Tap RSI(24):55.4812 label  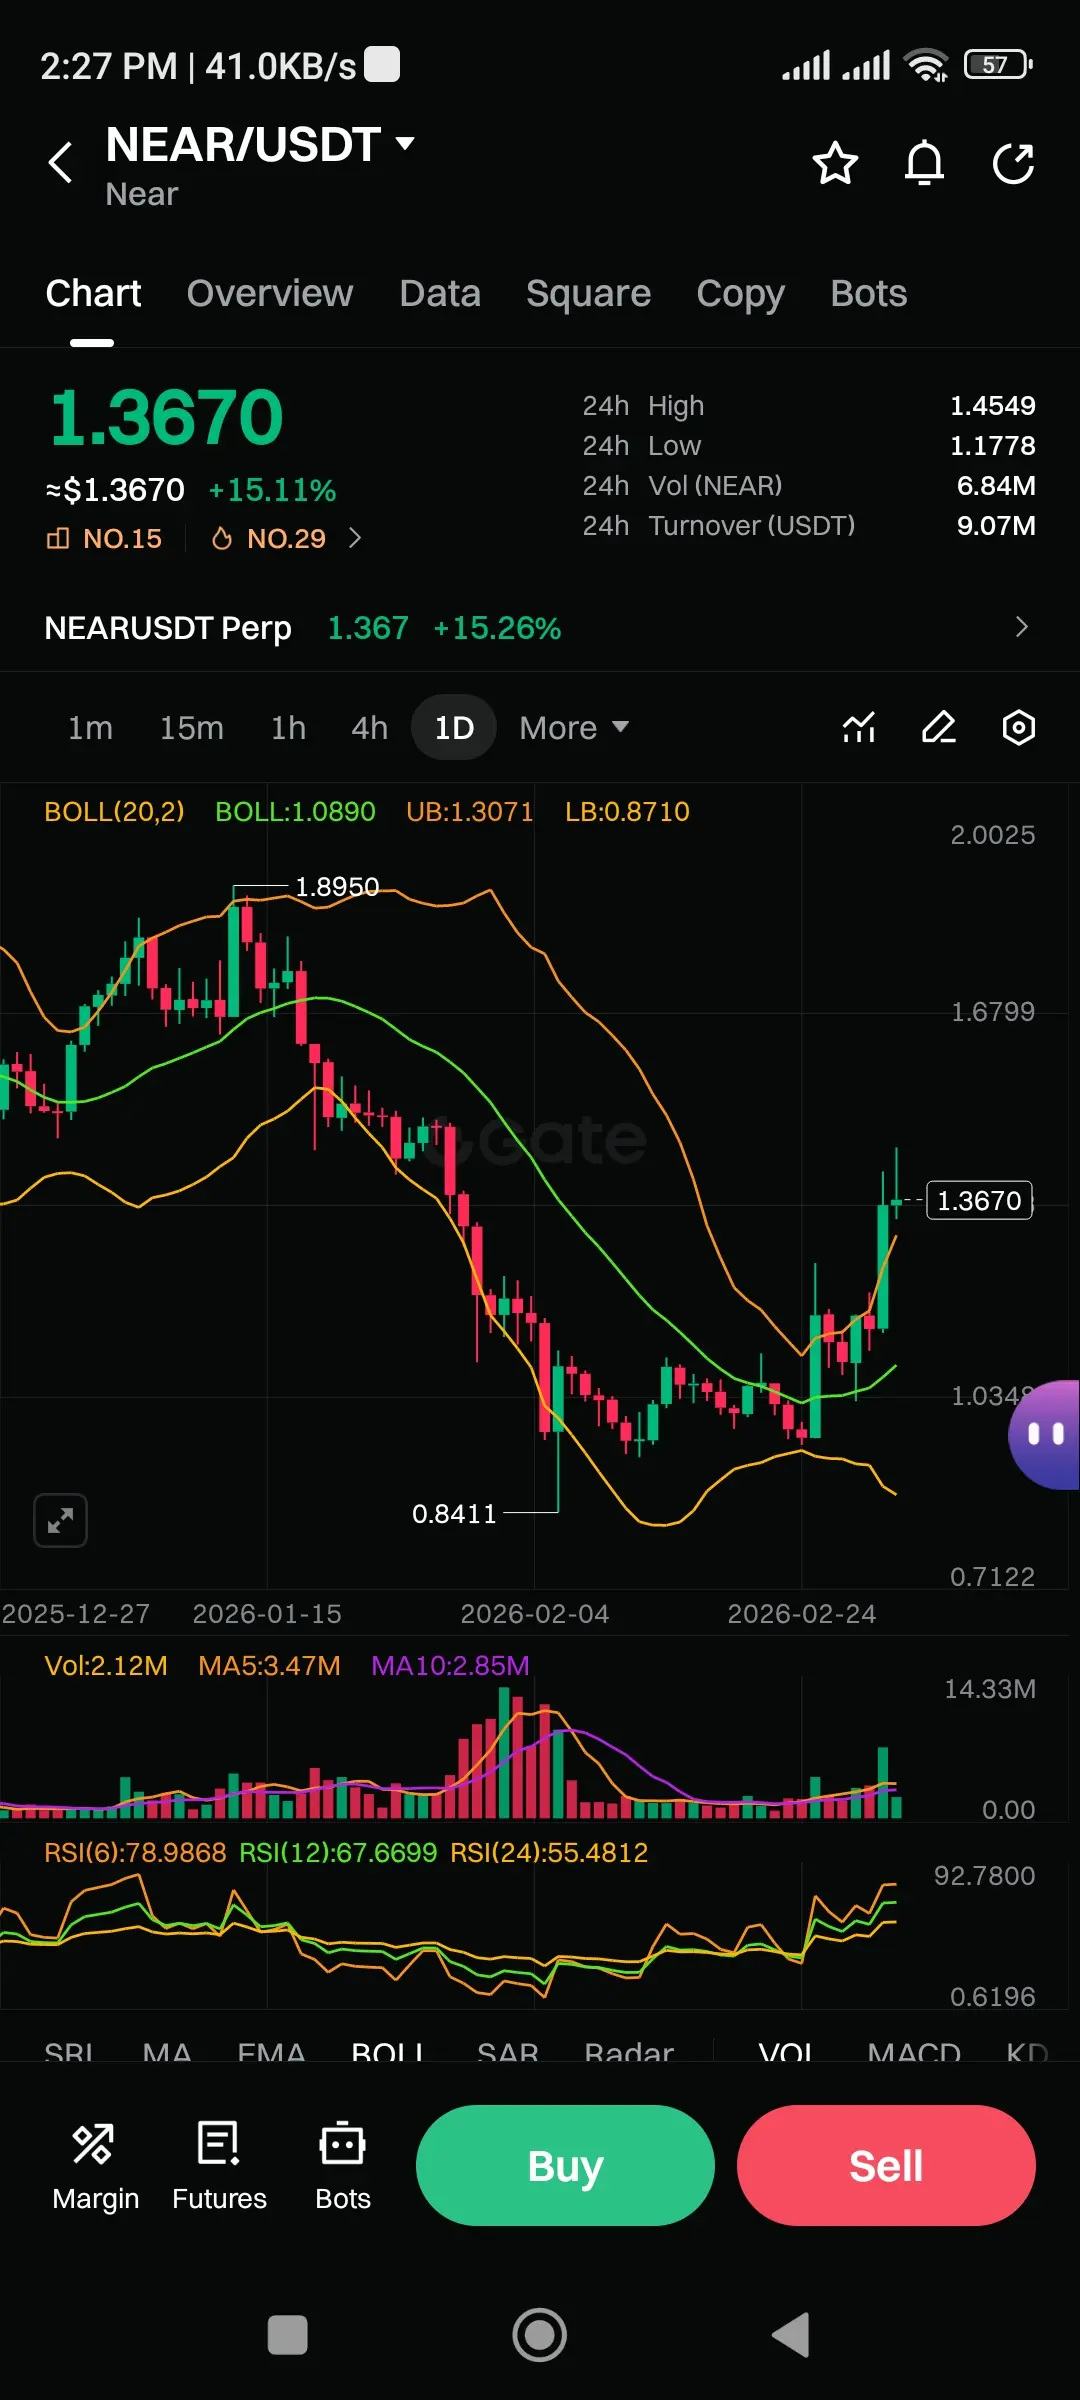[x=549, y=1853]
